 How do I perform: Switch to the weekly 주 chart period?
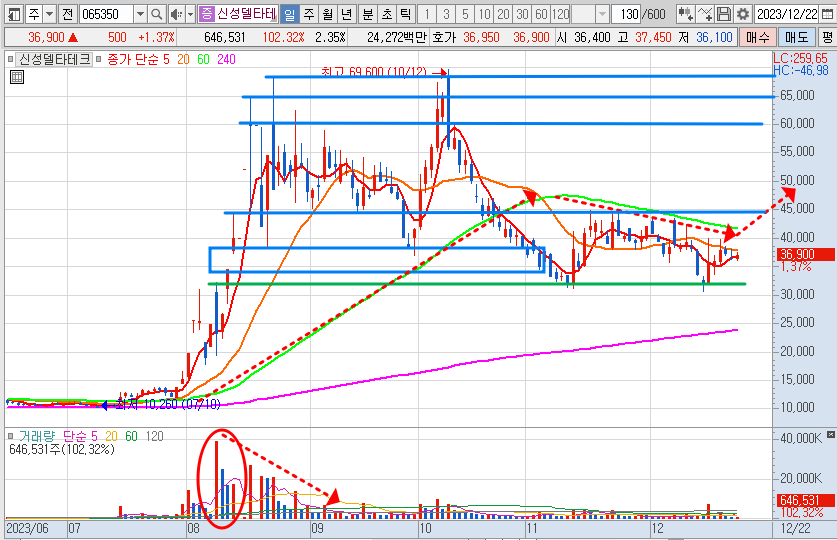(309, 14)
